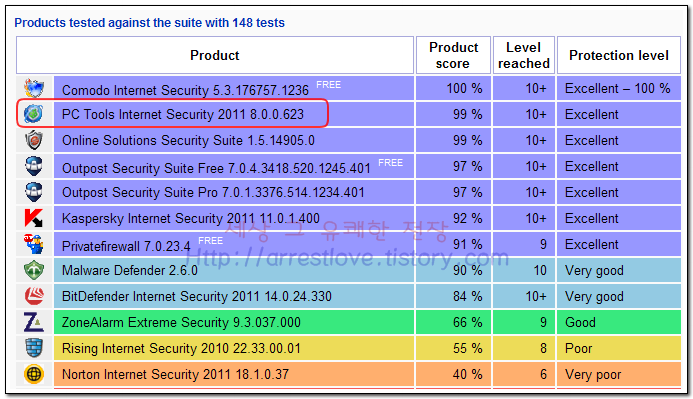Click Kaspersky's 92 % score cell
Screen dimensions: 693x399
click(453, 218)
